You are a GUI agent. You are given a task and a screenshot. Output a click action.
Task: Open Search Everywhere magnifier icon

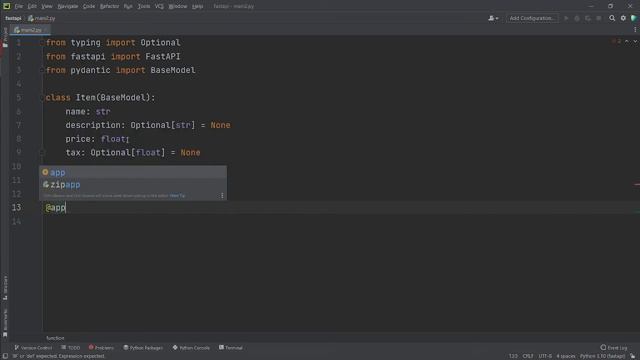[x=612, y=18]
